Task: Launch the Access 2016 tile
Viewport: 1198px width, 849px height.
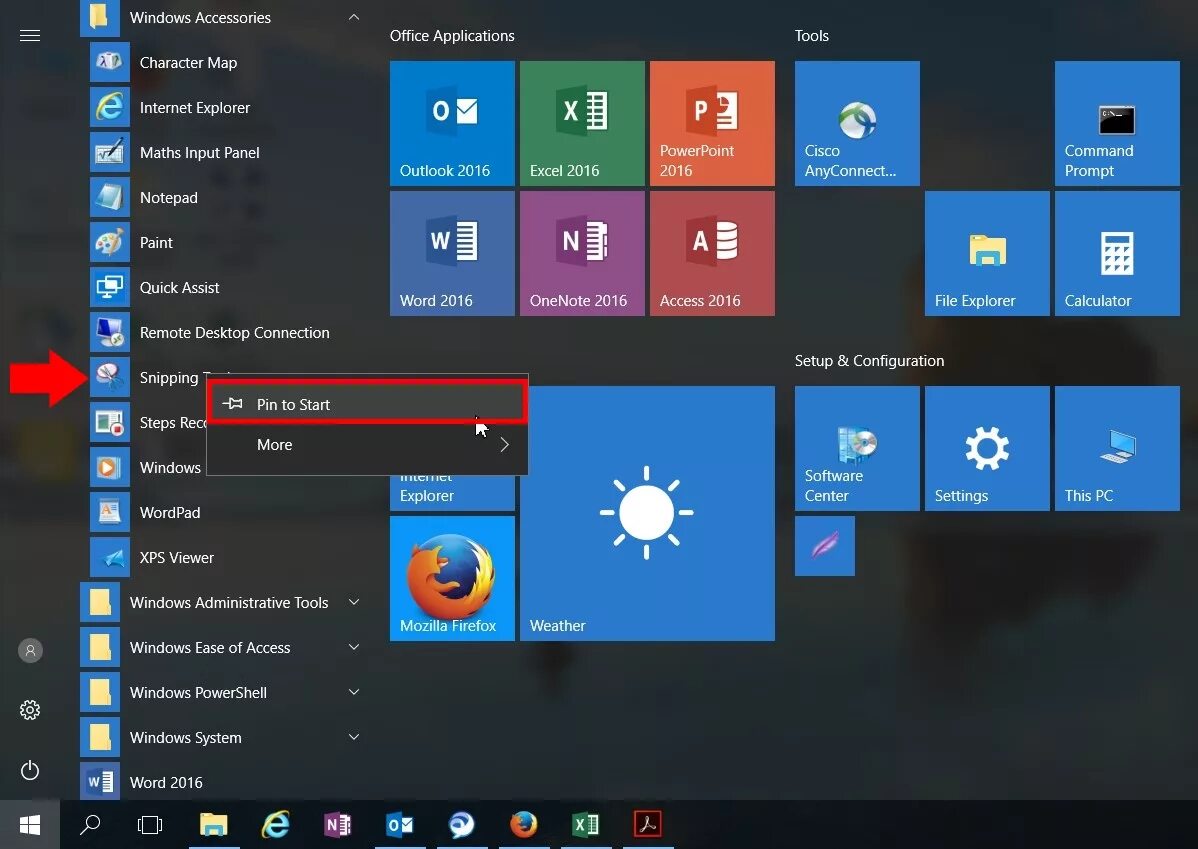Action: [712, 253]
